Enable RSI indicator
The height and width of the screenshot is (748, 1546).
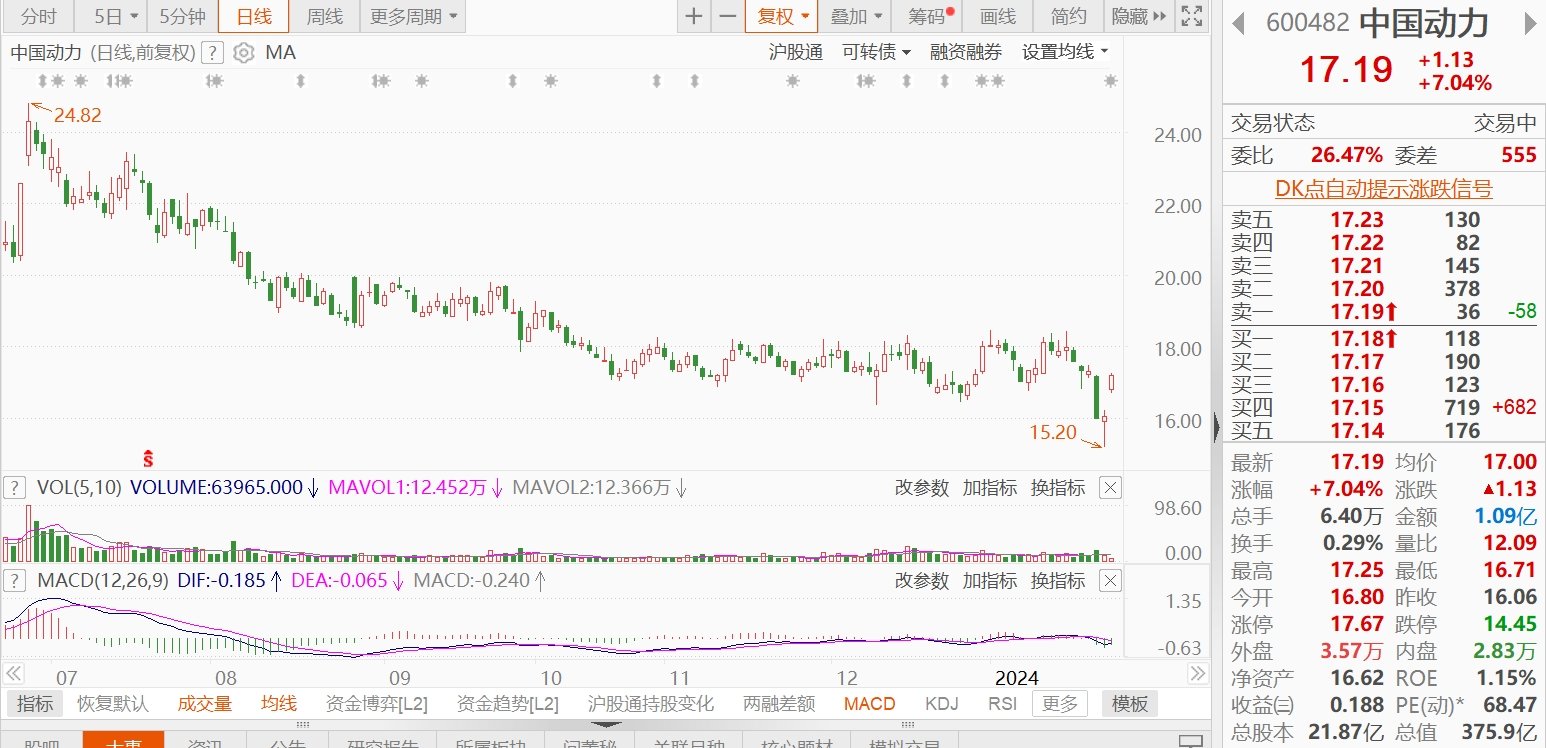coord(1002,704)
